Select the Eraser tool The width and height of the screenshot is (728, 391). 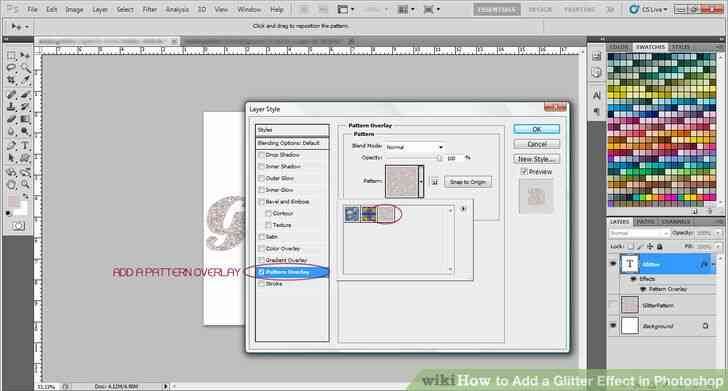click(11, 119)
